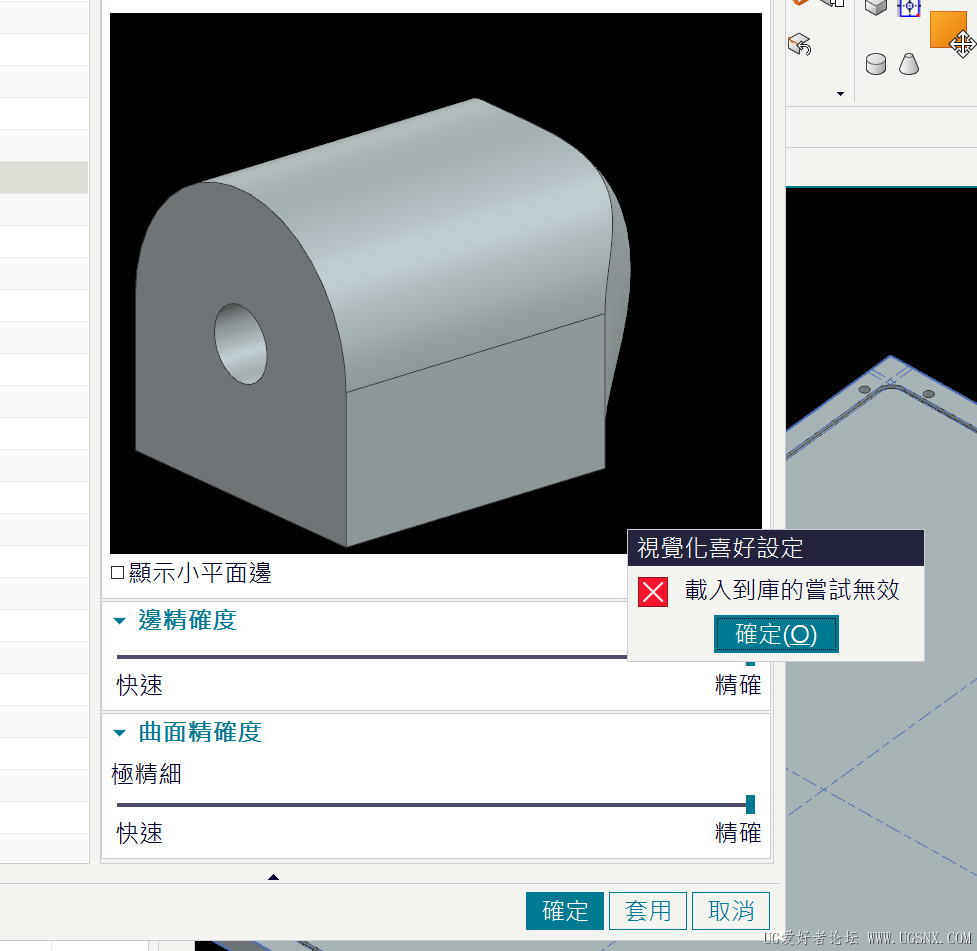Click 快速 label under 曲面精確度 slider
Screen dimensions: 977x951
point(140,833)
